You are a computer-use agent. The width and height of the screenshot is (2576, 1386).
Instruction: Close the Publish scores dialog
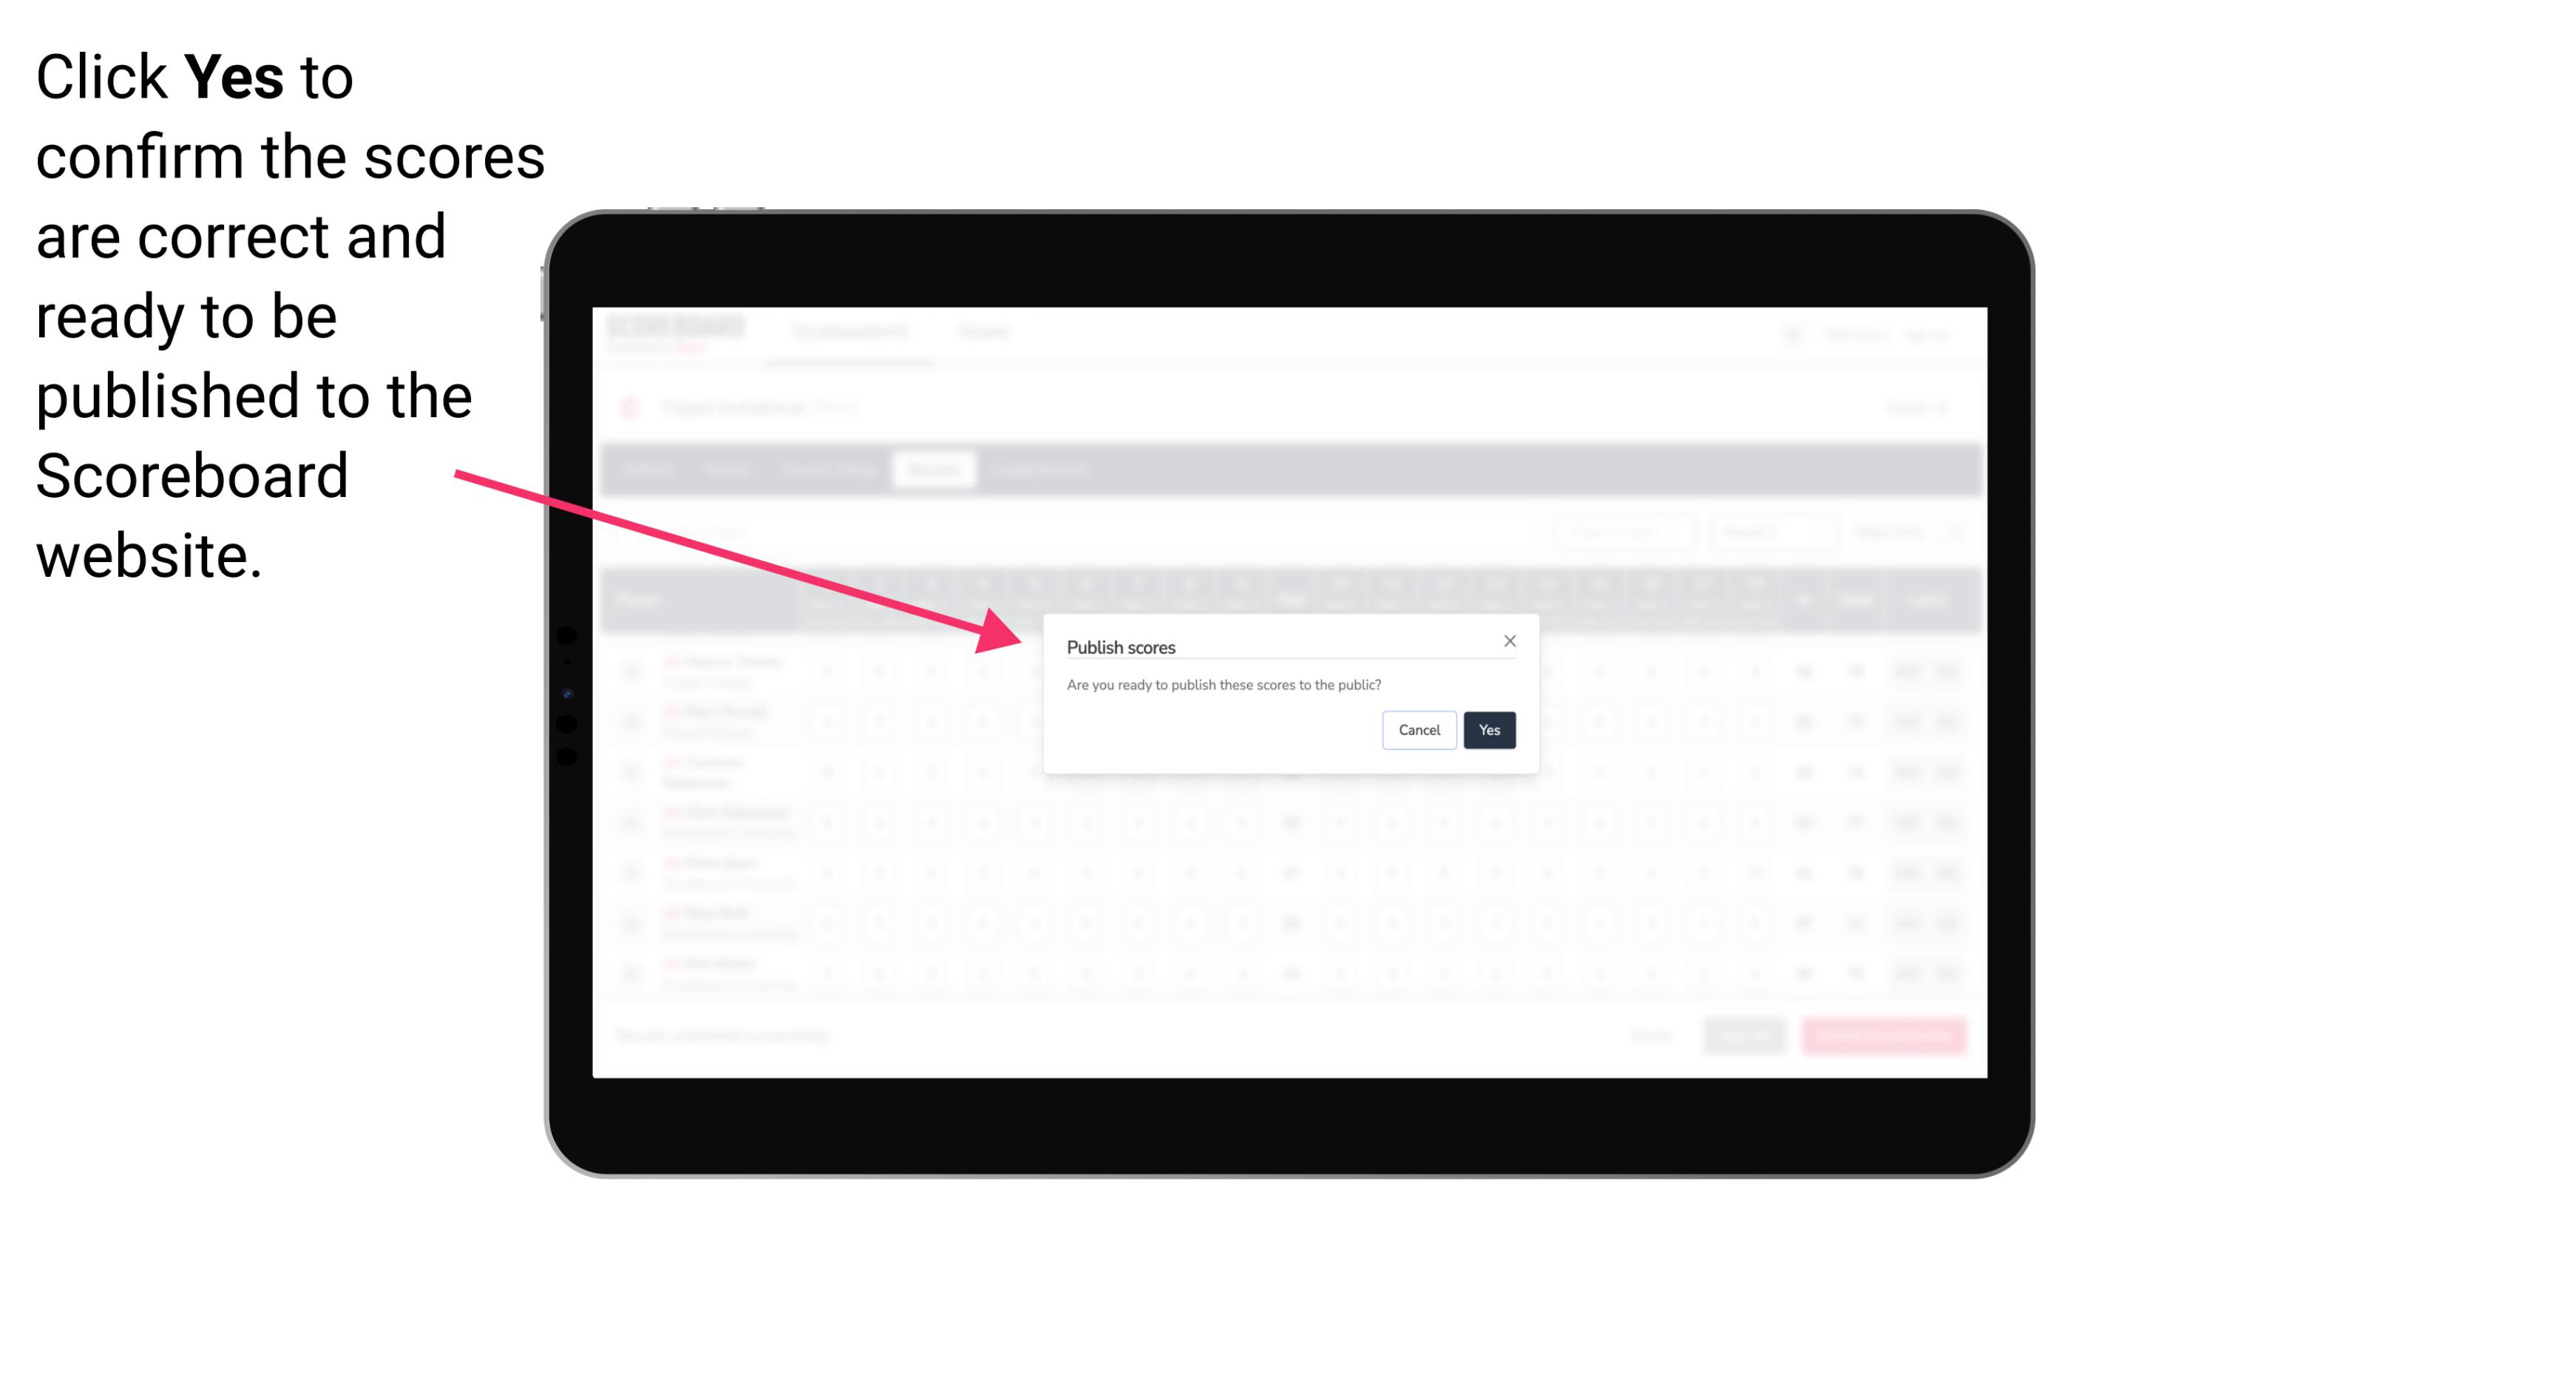(x=1510, y=640)
